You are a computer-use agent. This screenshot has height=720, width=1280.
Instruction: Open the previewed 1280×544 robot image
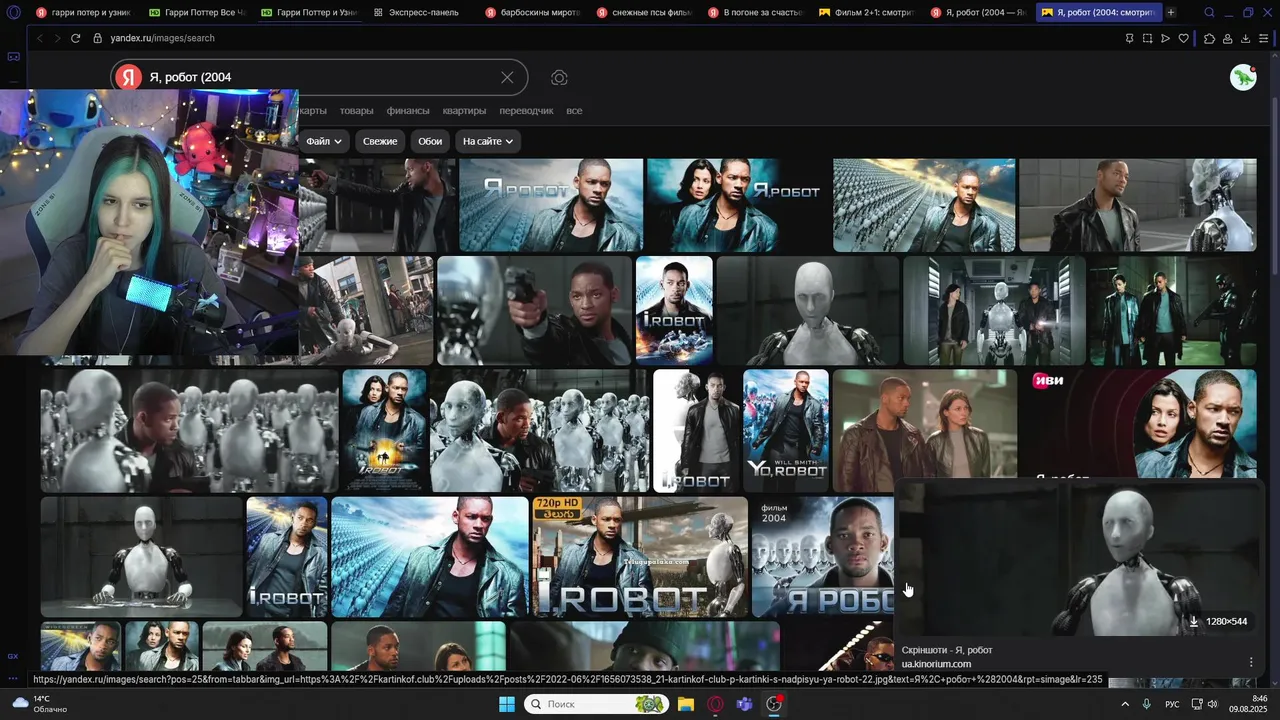[1077, 559]
